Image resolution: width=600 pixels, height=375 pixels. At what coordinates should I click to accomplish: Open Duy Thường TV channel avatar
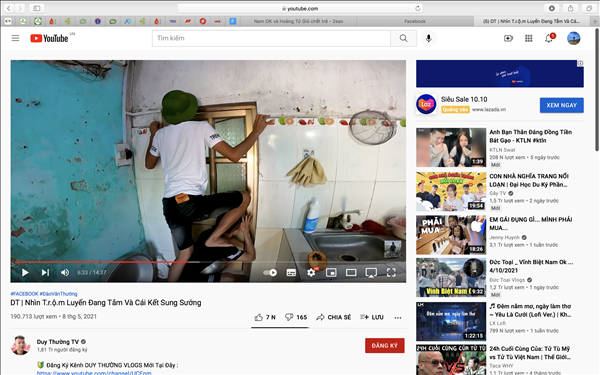coord(20,345)
